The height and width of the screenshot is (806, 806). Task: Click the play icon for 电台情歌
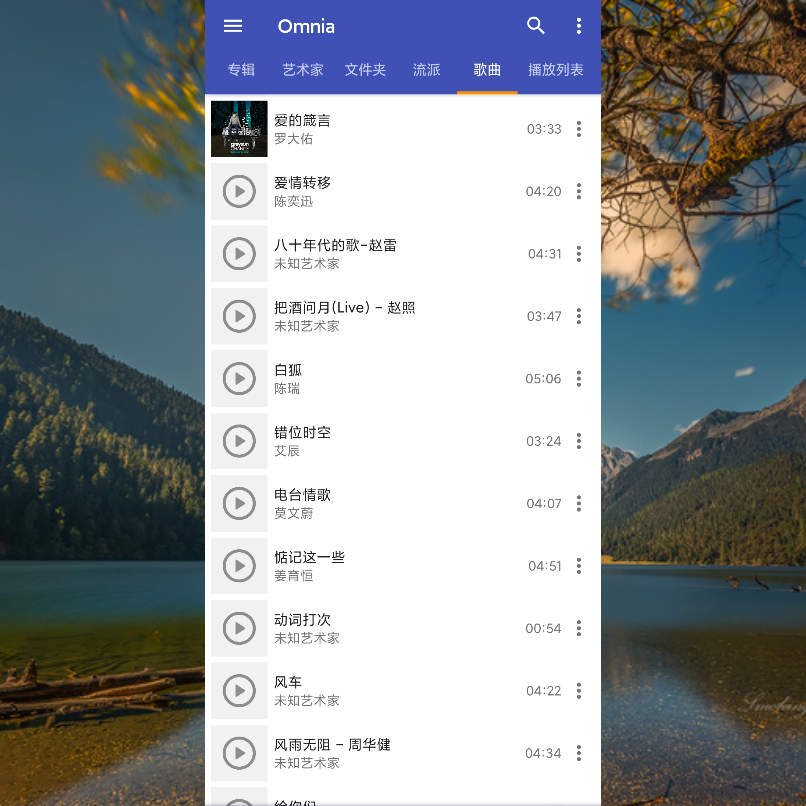click(239, 503)
